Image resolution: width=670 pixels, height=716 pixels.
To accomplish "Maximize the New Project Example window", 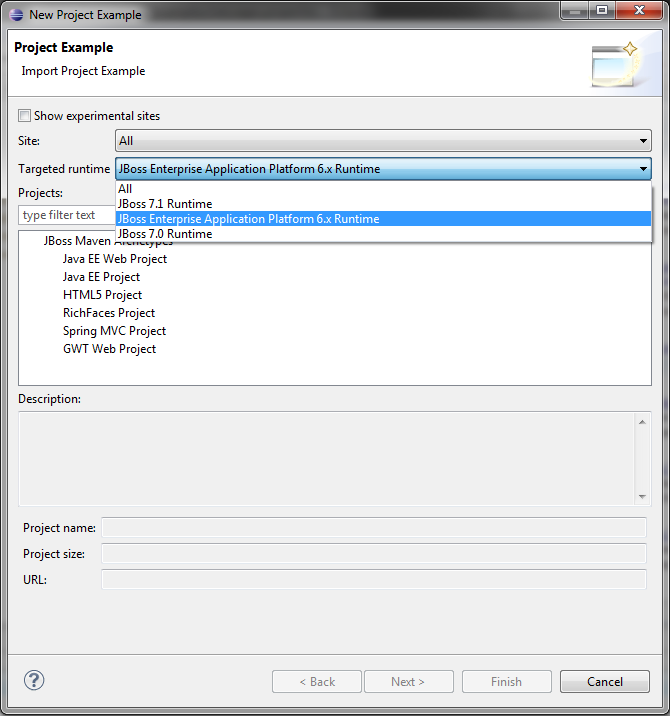I will pos(602,11).
